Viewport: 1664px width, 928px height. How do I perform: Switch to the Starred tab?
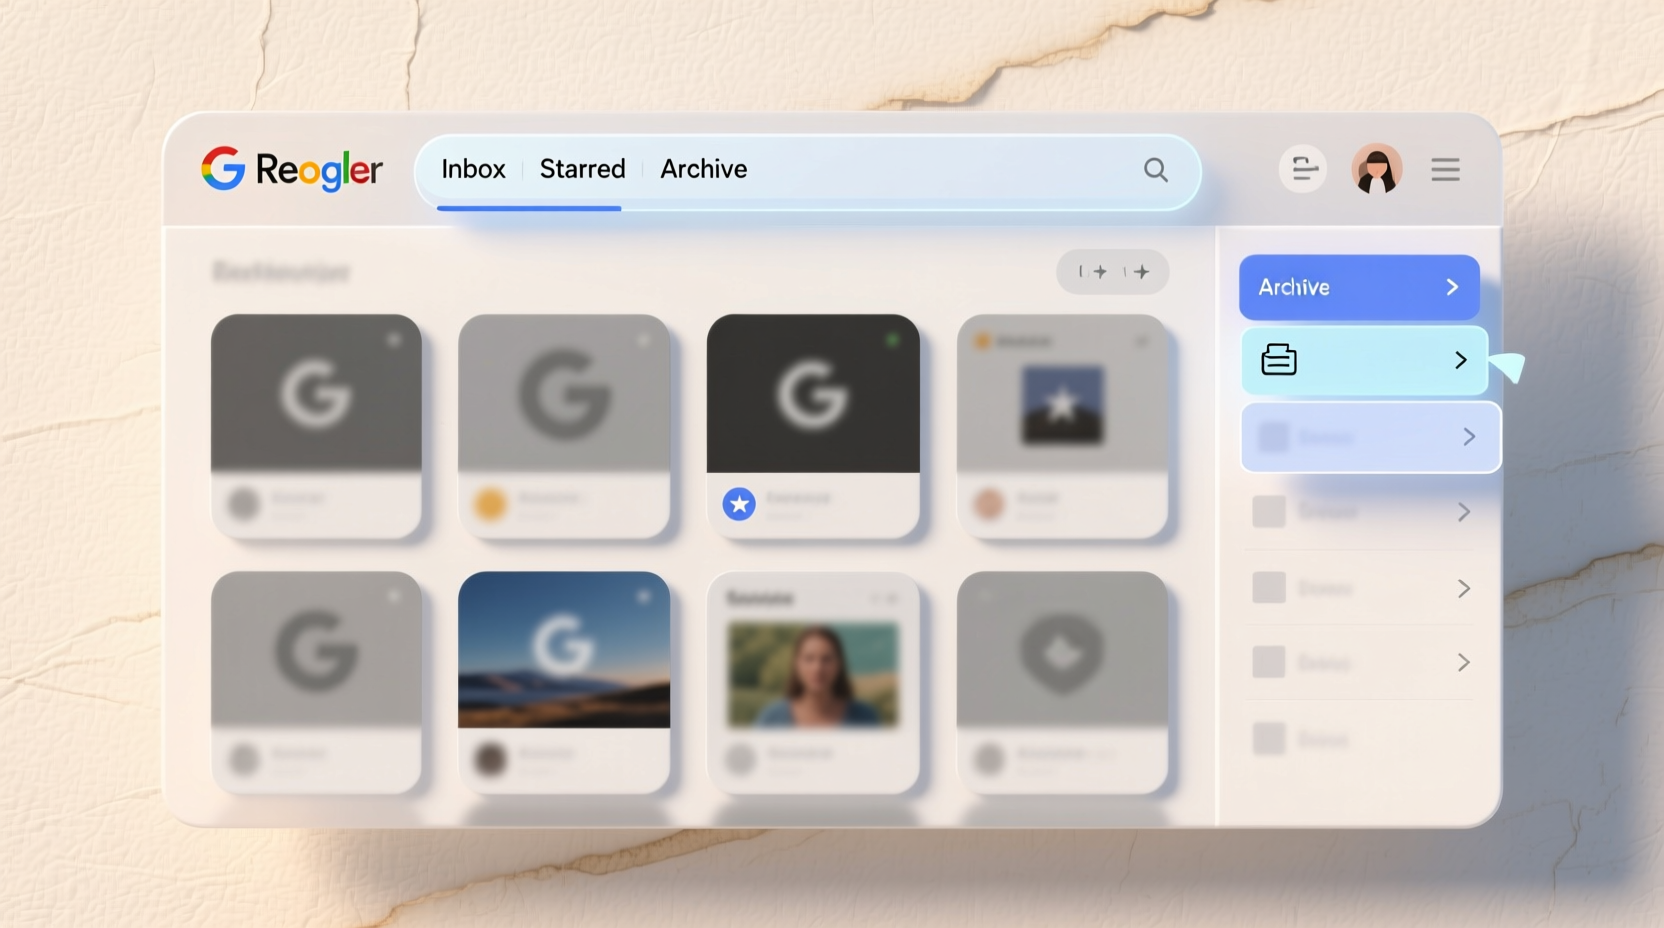(583, 169)
